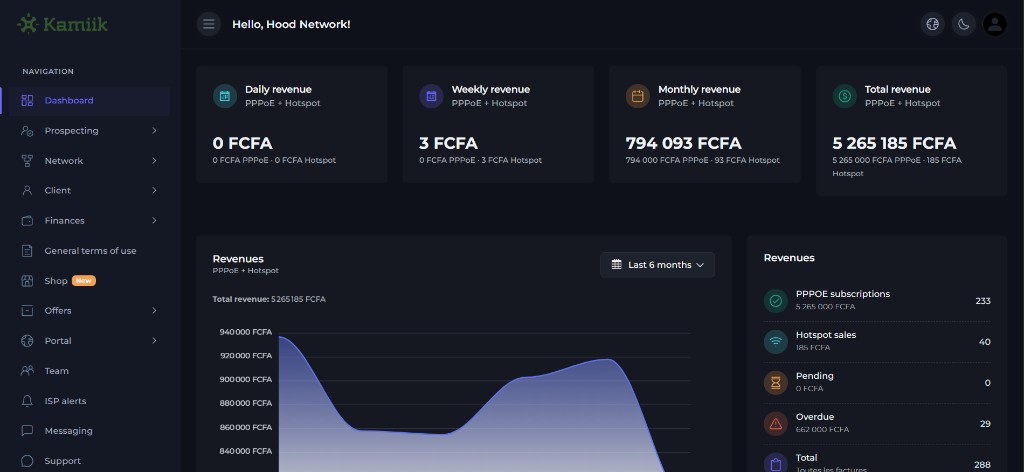Image resolution: width=1024 pixels, height=472 pixels.
Task: Click the Hotspot sales count 40
Action: point(984,342)
